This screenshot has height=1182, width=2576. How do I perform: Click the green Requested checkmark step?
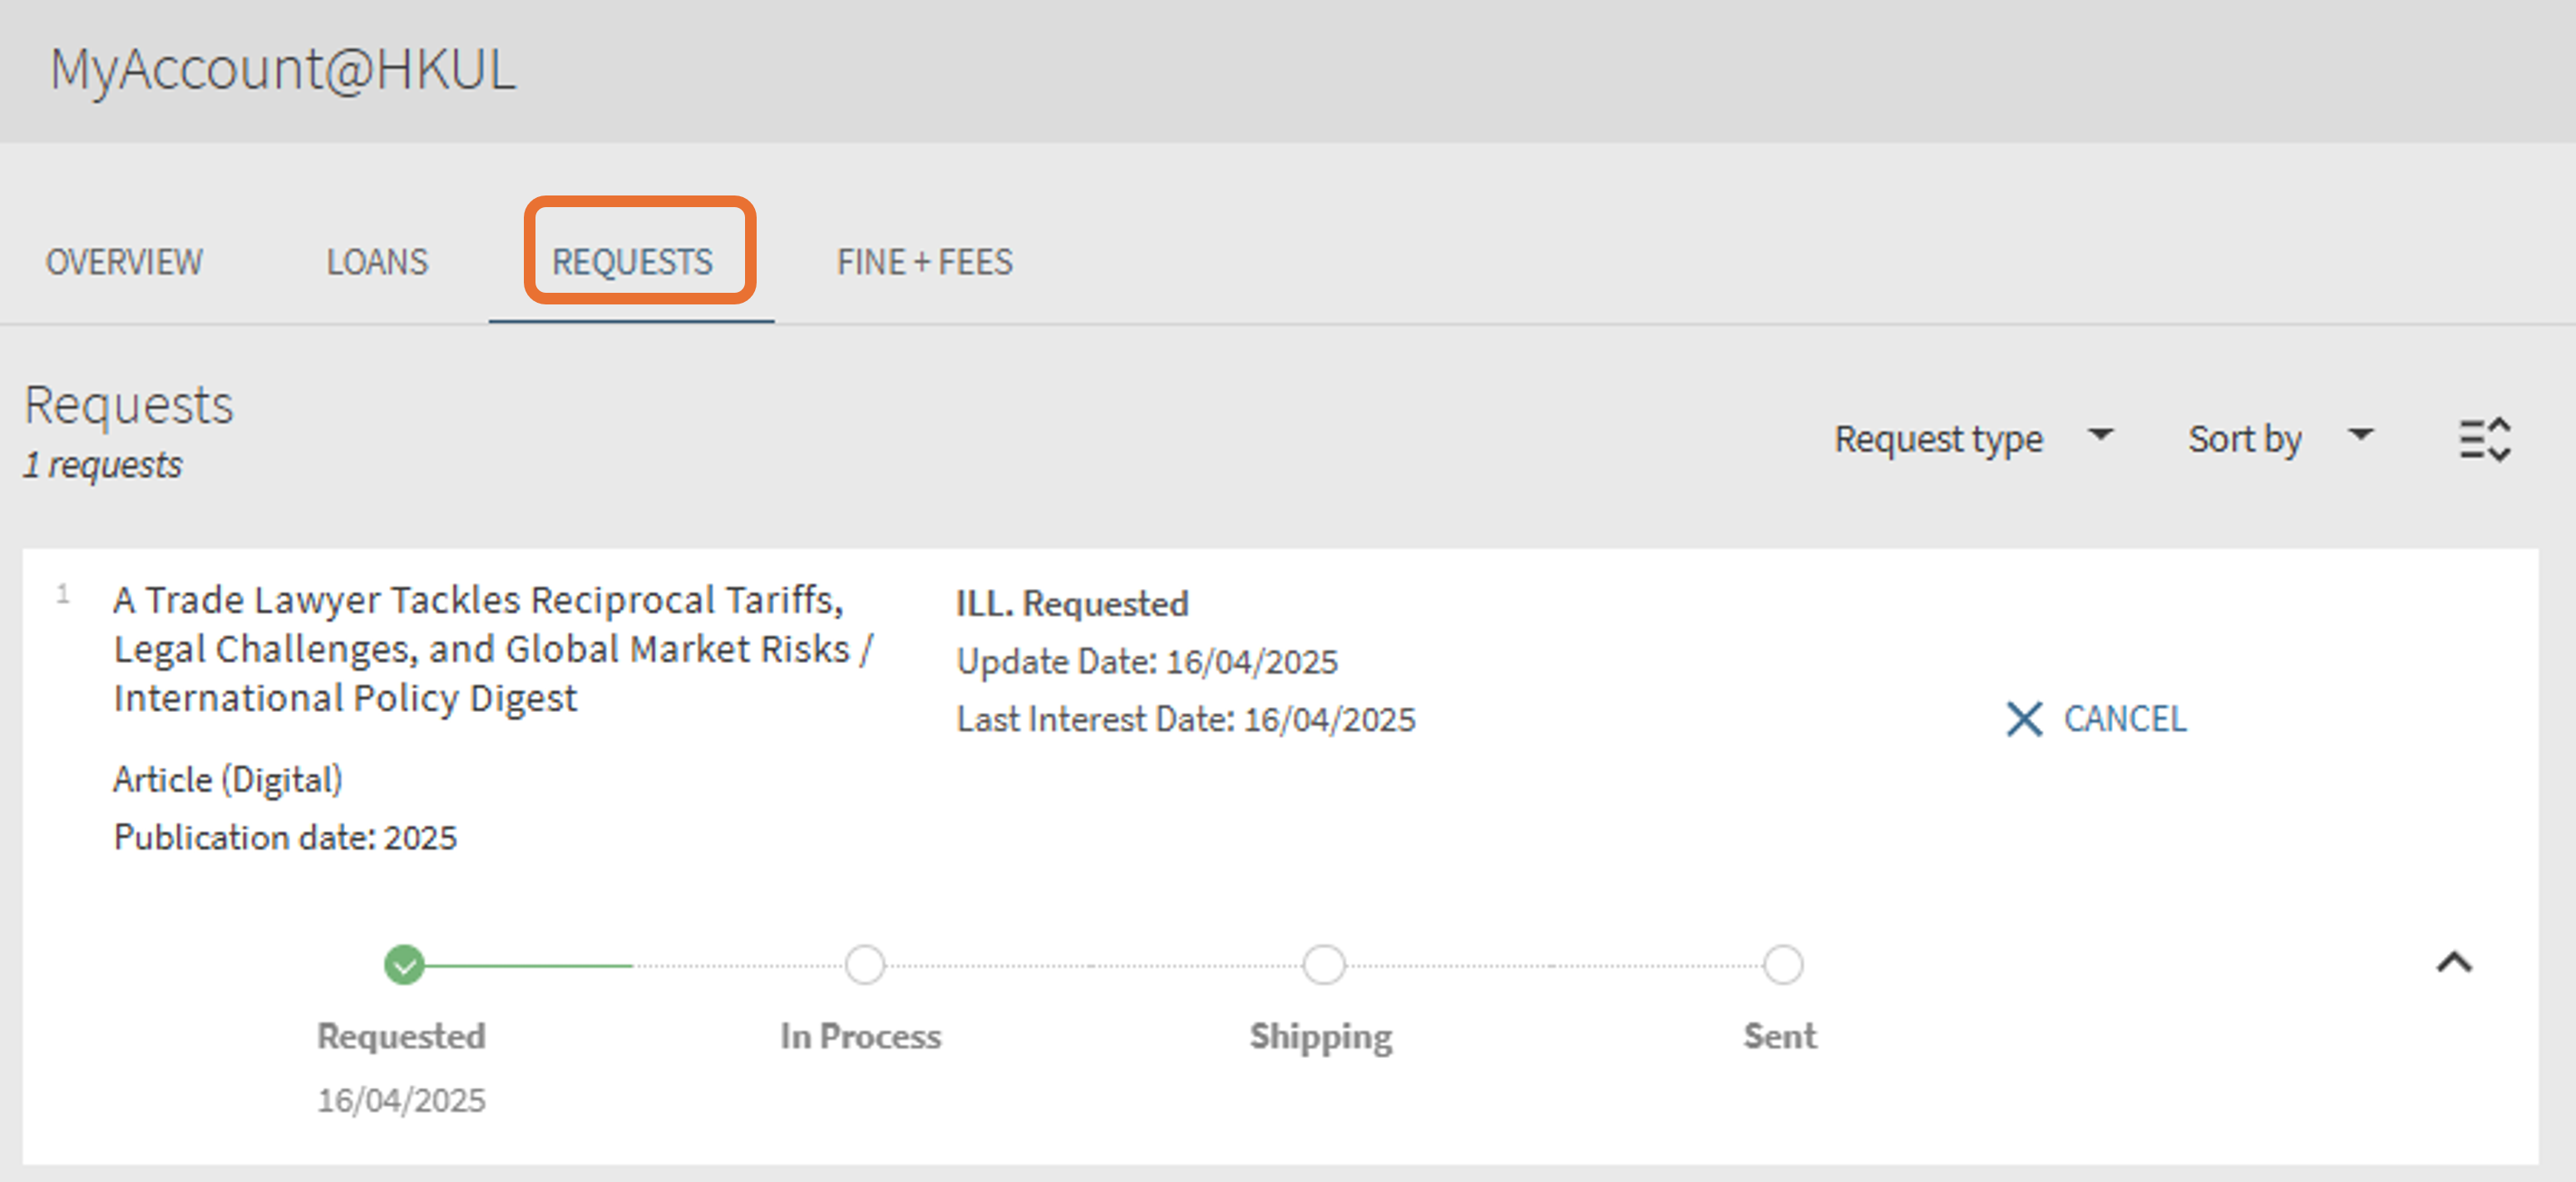click(x=404, y=965)
